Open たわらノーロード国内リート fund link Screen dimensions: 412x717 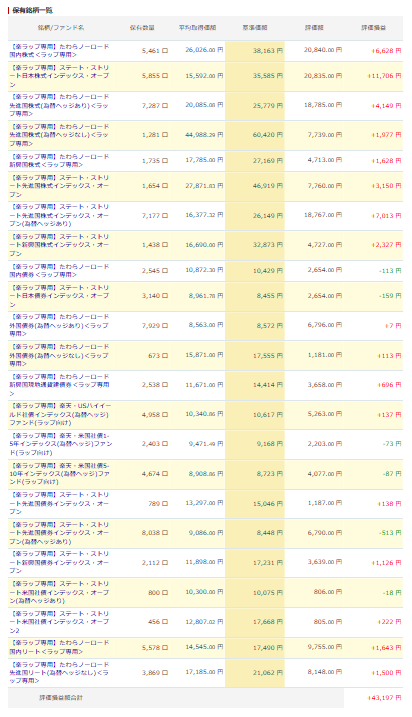(x=59, y=647)
